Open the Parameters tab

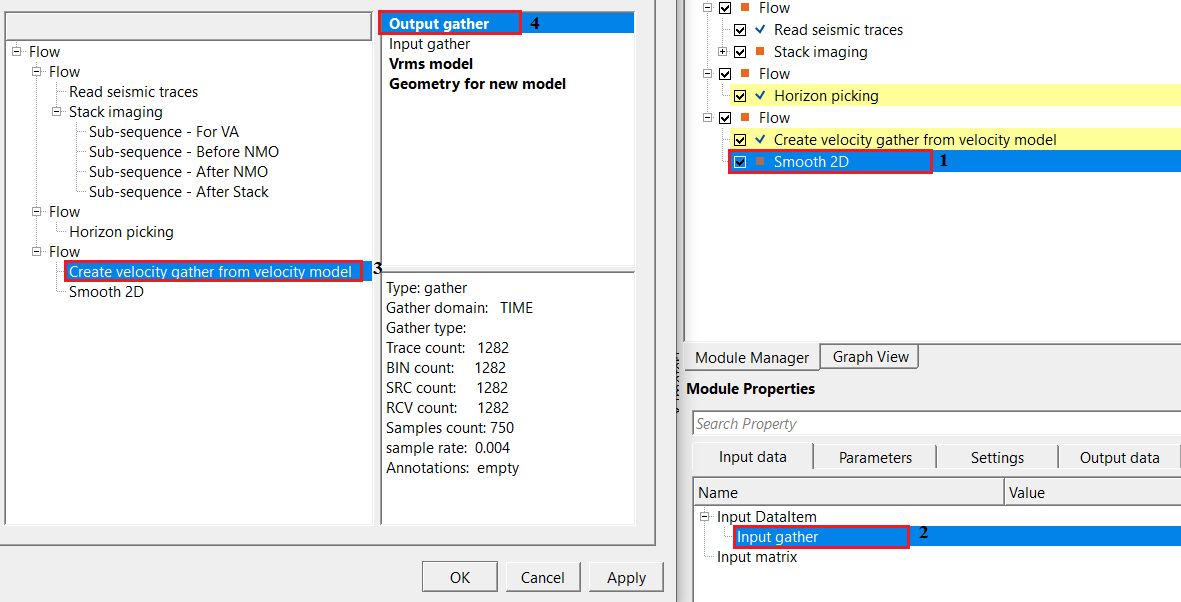point(875,457)
